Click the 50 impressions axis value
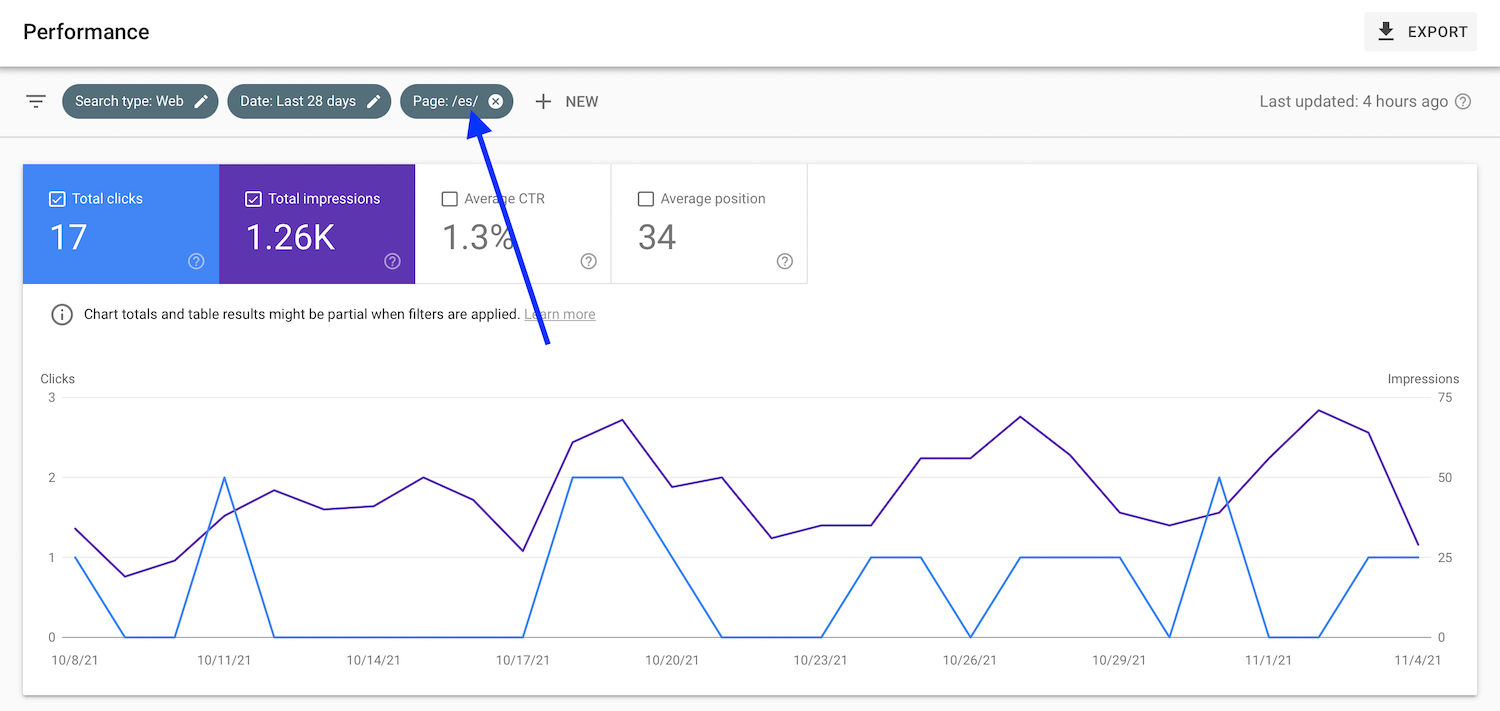Viewport: 1500px width, 711px height. coord(1445,477)
